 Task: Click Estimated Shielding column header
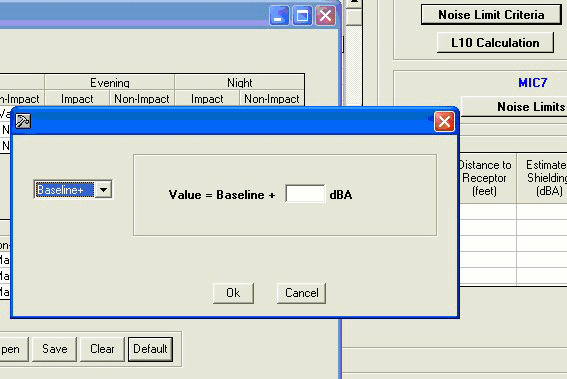click(x=542, y=178)
